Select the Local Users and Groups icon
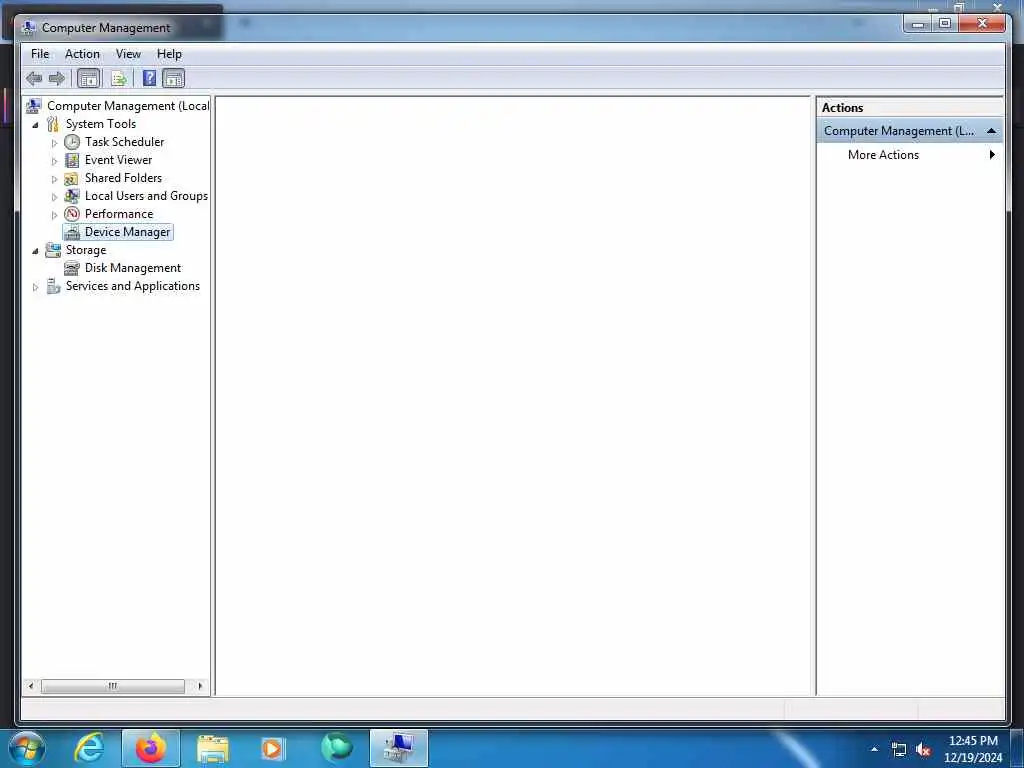The height and width of the screenshot is (768, 1024). [72, 196]
